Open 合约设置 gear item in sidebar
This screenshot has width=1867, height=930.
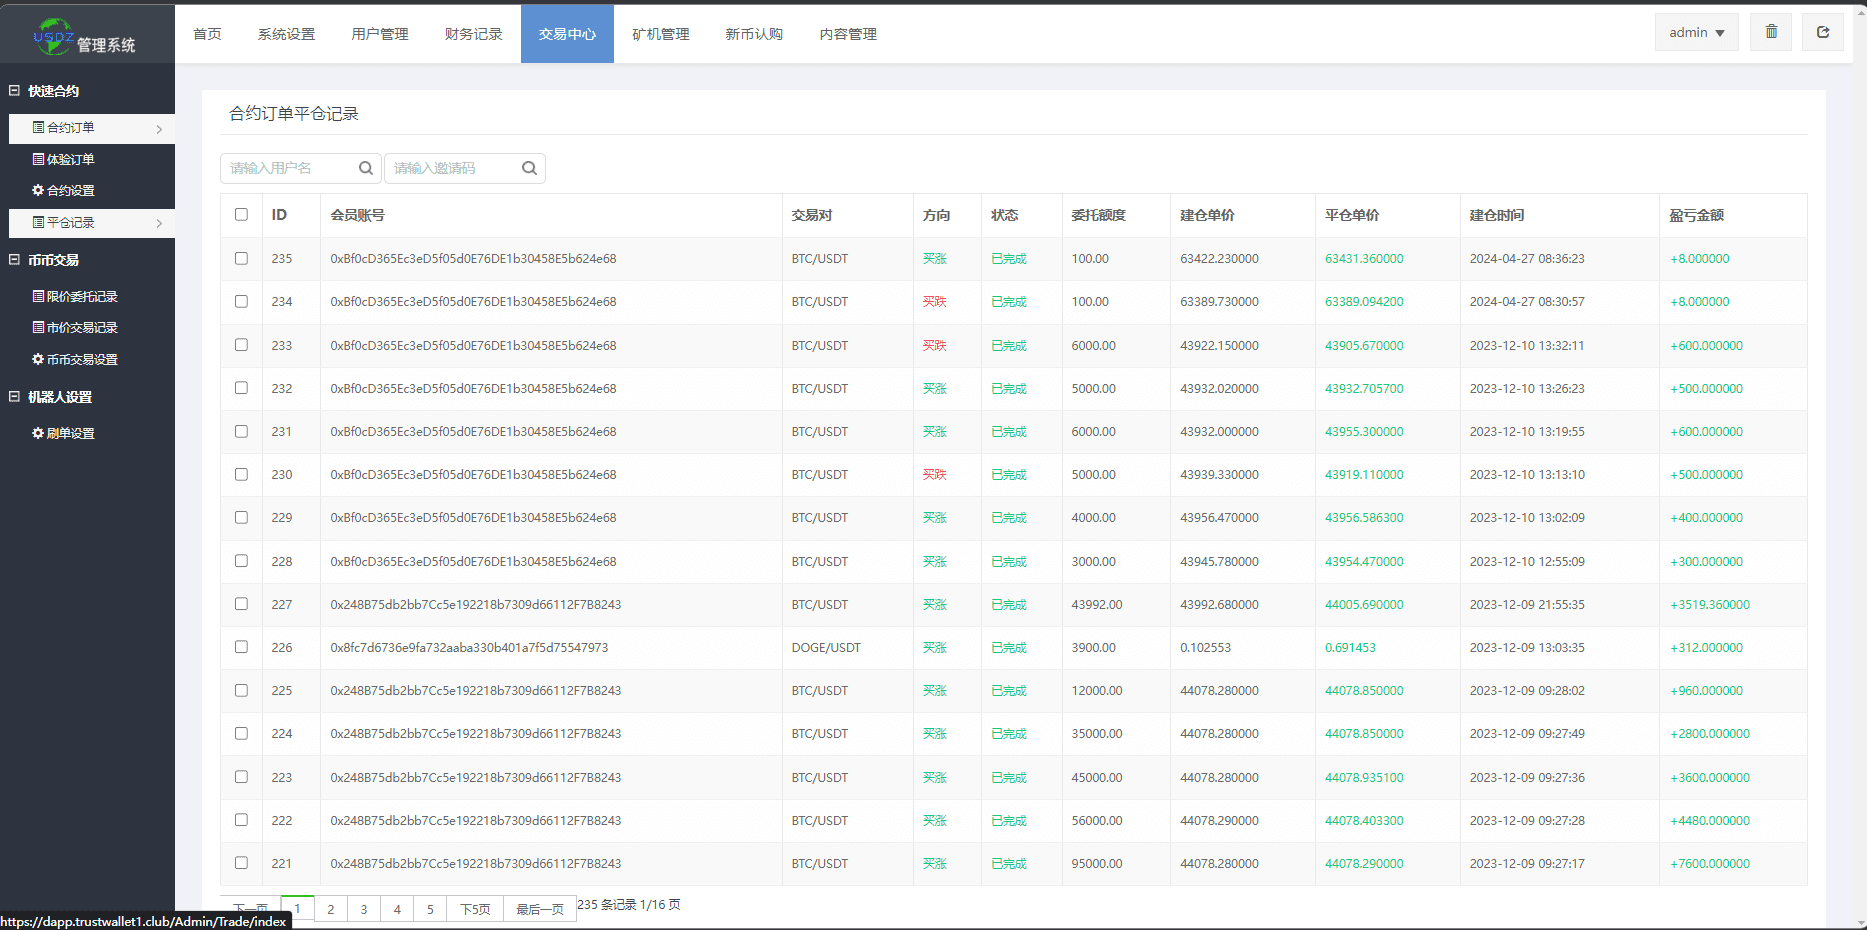(64, 190)
